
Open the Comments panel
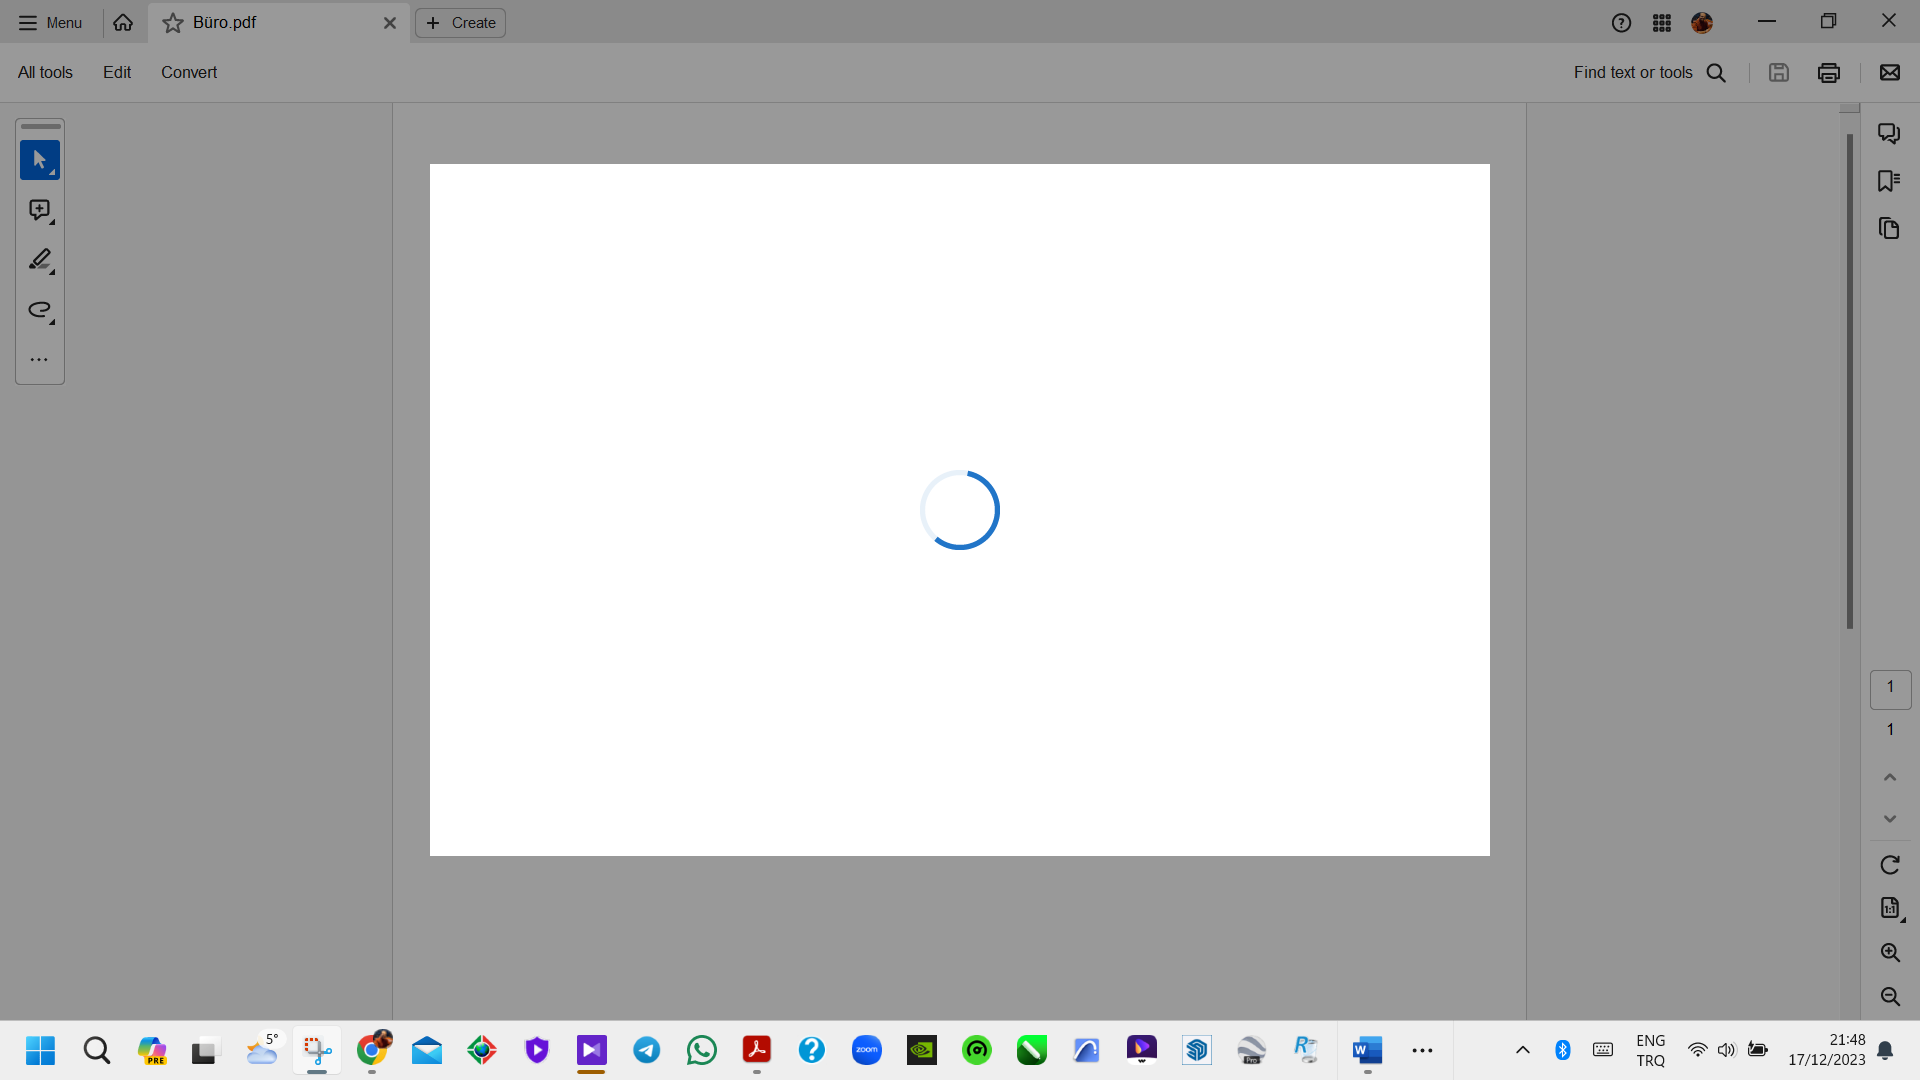click(x=1890, y=132)
